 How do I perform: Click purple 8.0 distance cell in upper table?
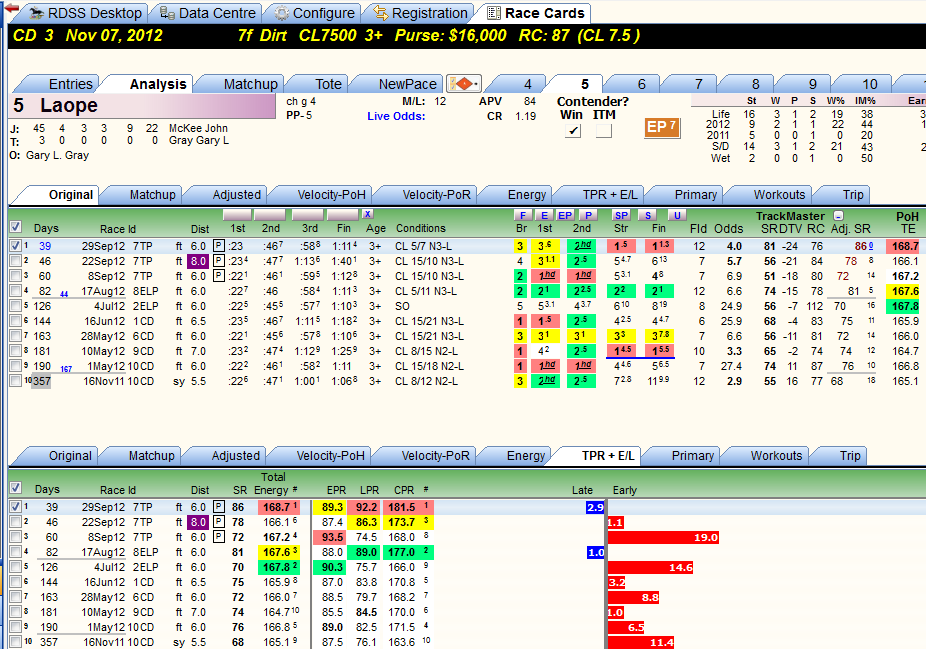(x=197, y=261)
